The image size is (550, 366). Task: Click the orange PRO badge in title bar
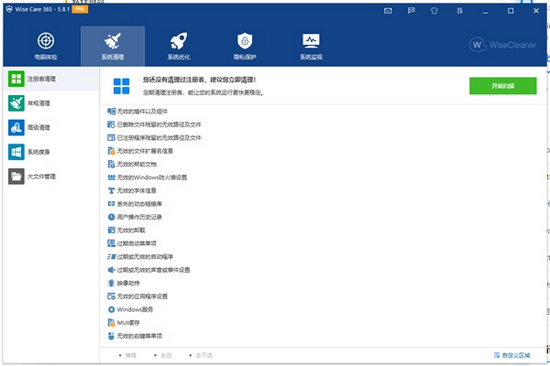coord(80,9)
